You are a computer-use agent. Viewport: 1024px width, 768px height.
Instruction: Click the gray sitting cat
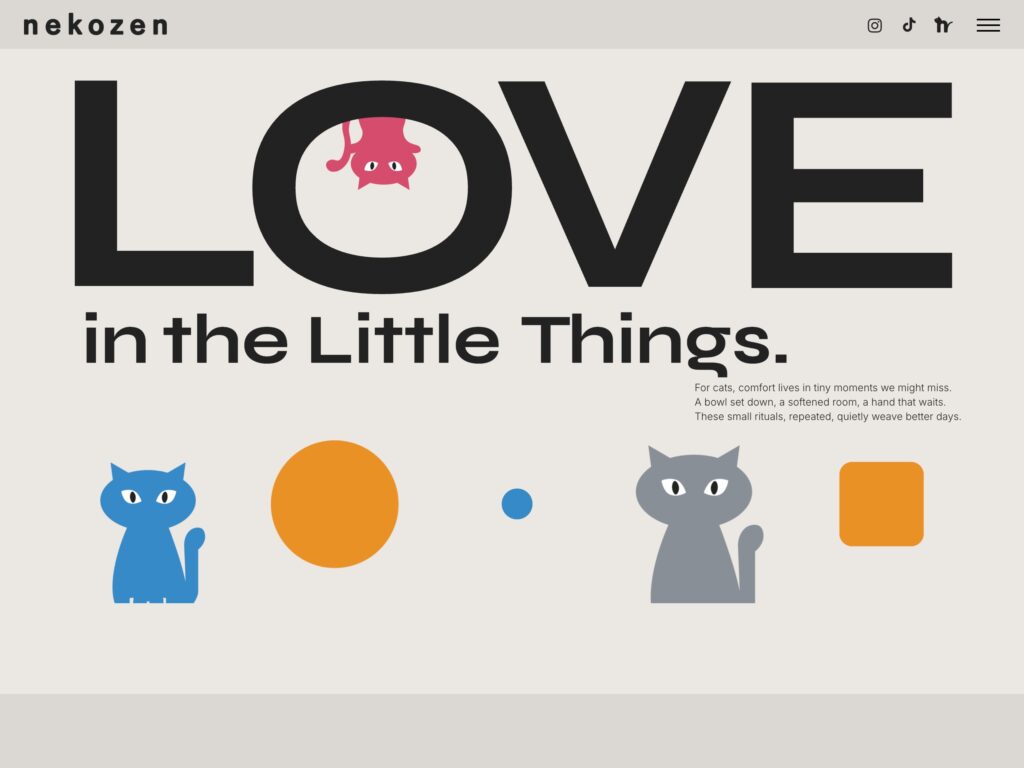pos(699,524)
